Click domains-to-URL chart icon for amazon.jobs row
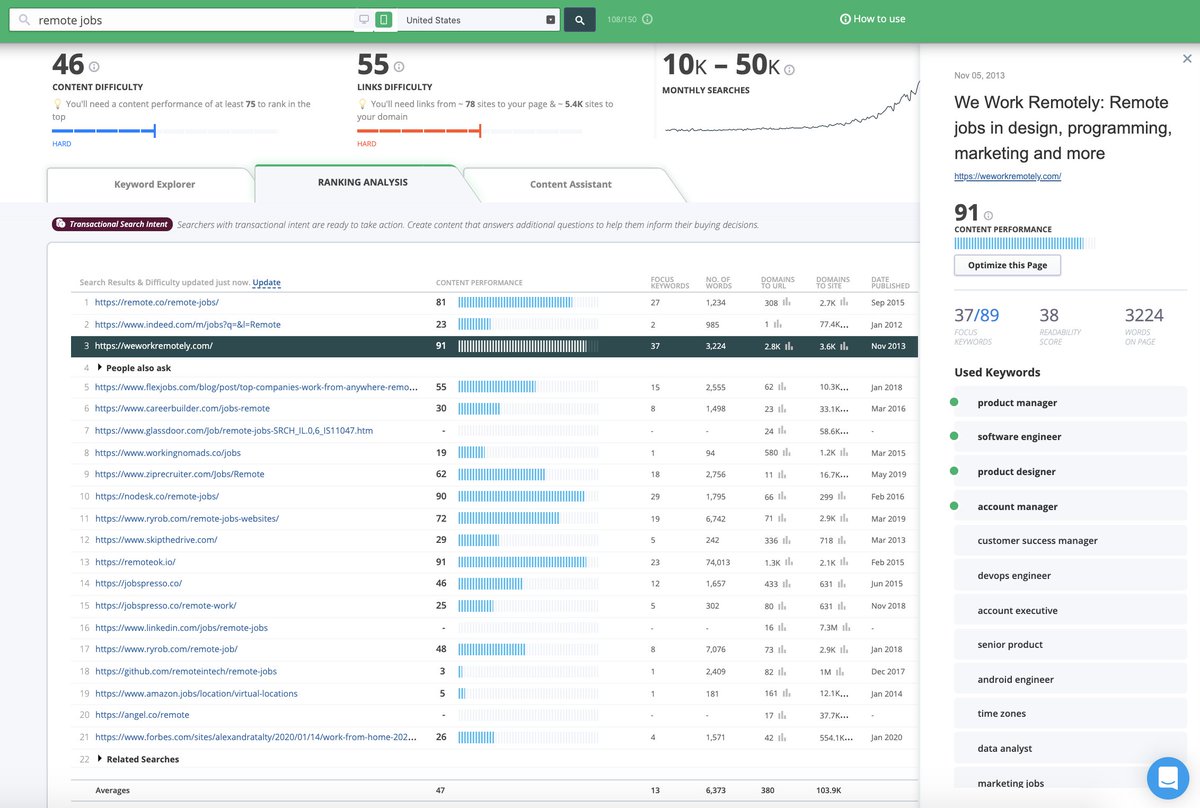1200x808 pixels. pyautogui.click(x=788, y=694)
